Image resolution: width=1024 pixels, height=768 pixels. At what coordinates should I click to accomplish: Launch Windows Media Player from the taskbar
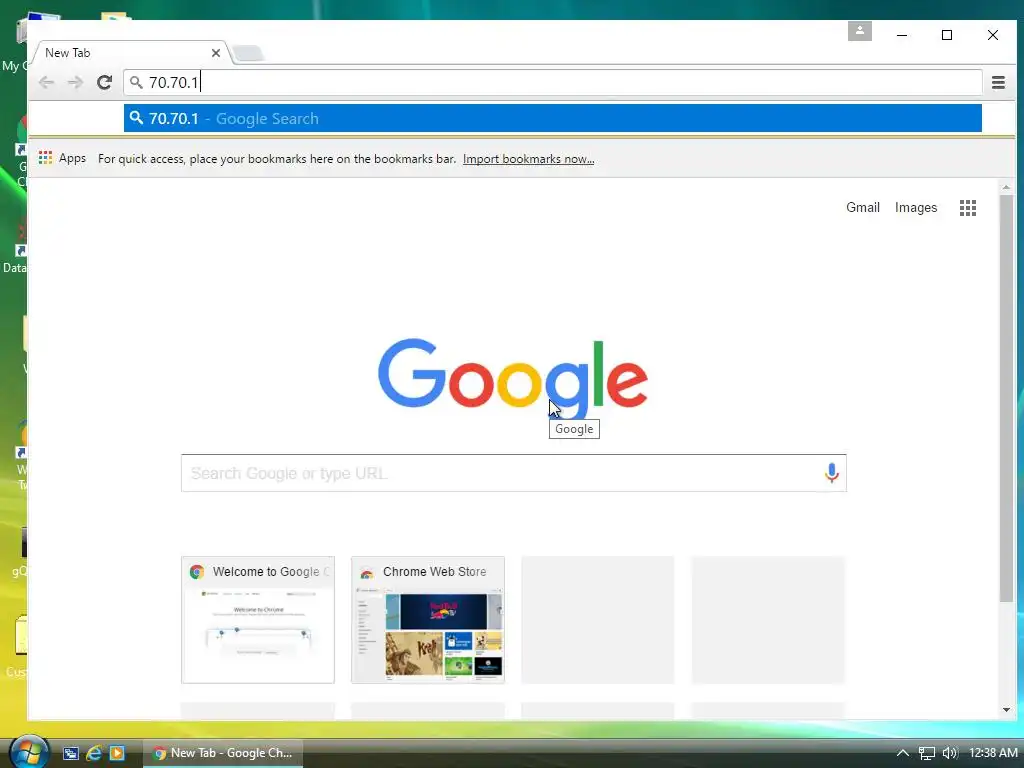117,753
